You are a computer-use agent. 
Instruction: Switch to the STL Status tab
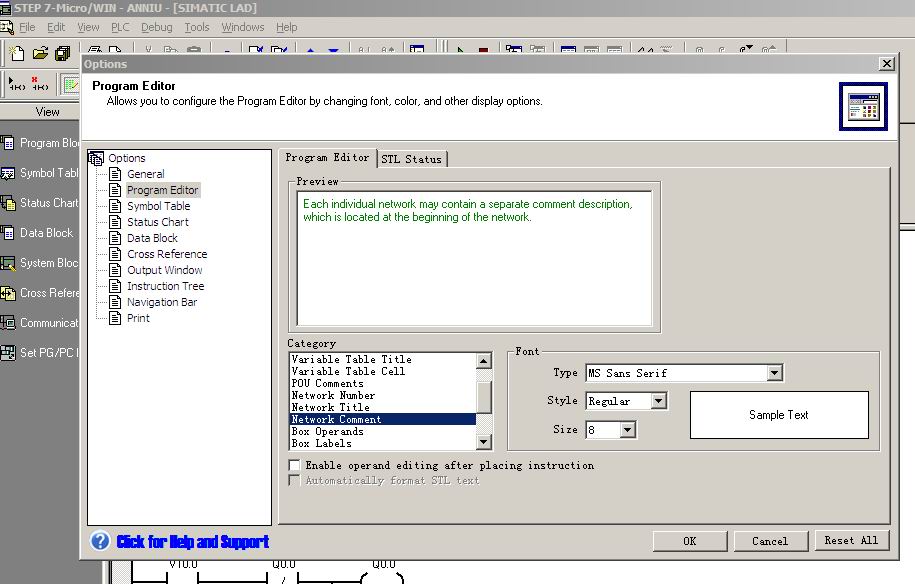411,159
